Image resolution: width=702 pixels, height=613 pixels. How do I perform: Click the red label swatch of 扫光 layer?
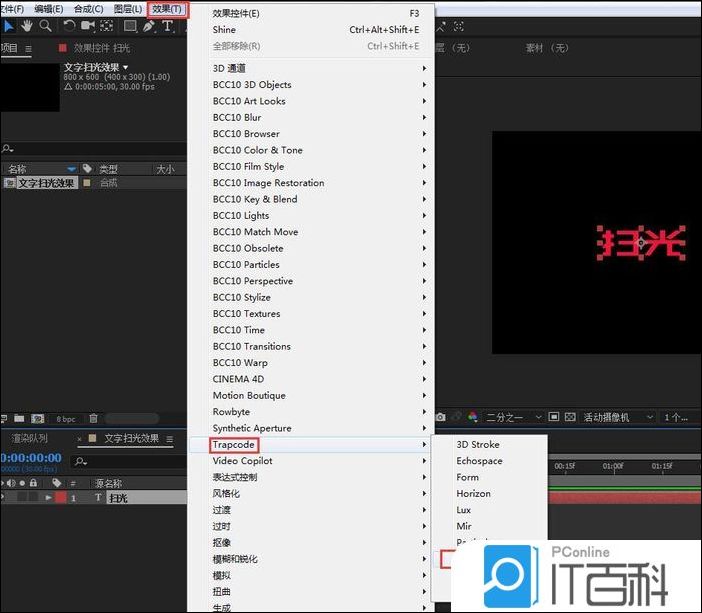pyautogui.click(x=60, y=498)
